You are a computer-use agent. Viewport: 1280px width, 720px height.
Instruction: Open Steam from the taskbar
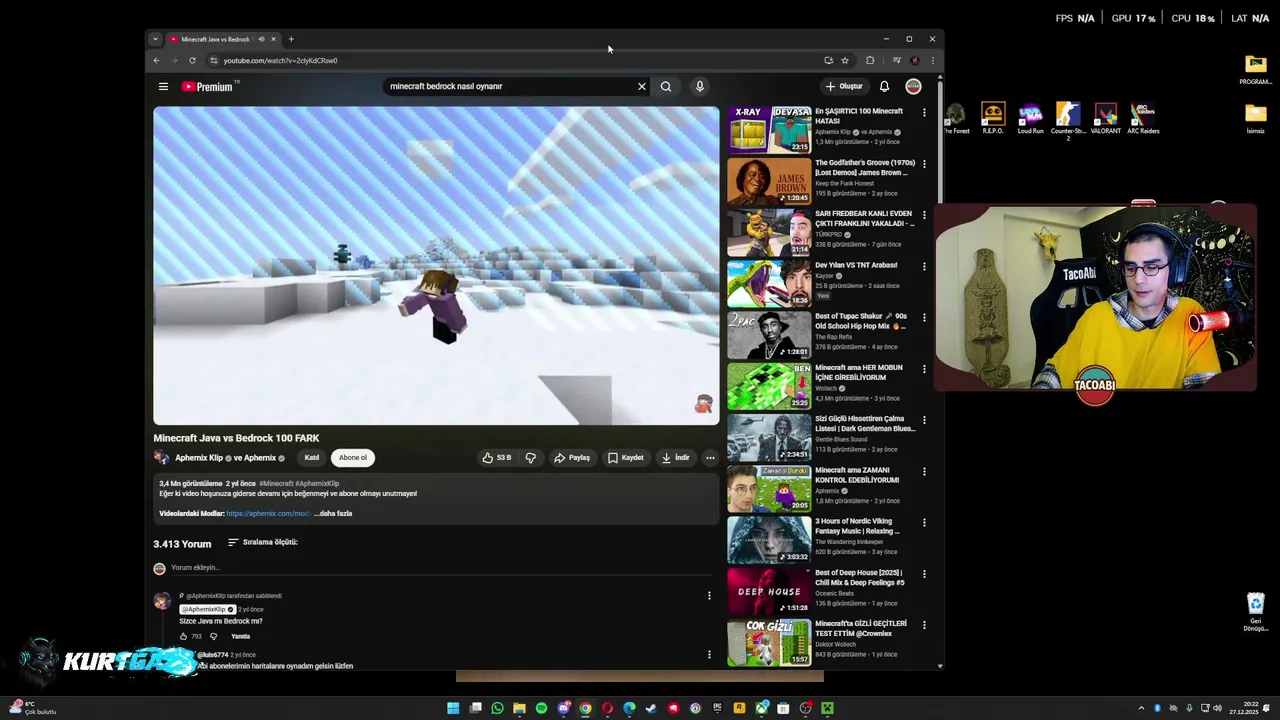click(x=651, y=708)
